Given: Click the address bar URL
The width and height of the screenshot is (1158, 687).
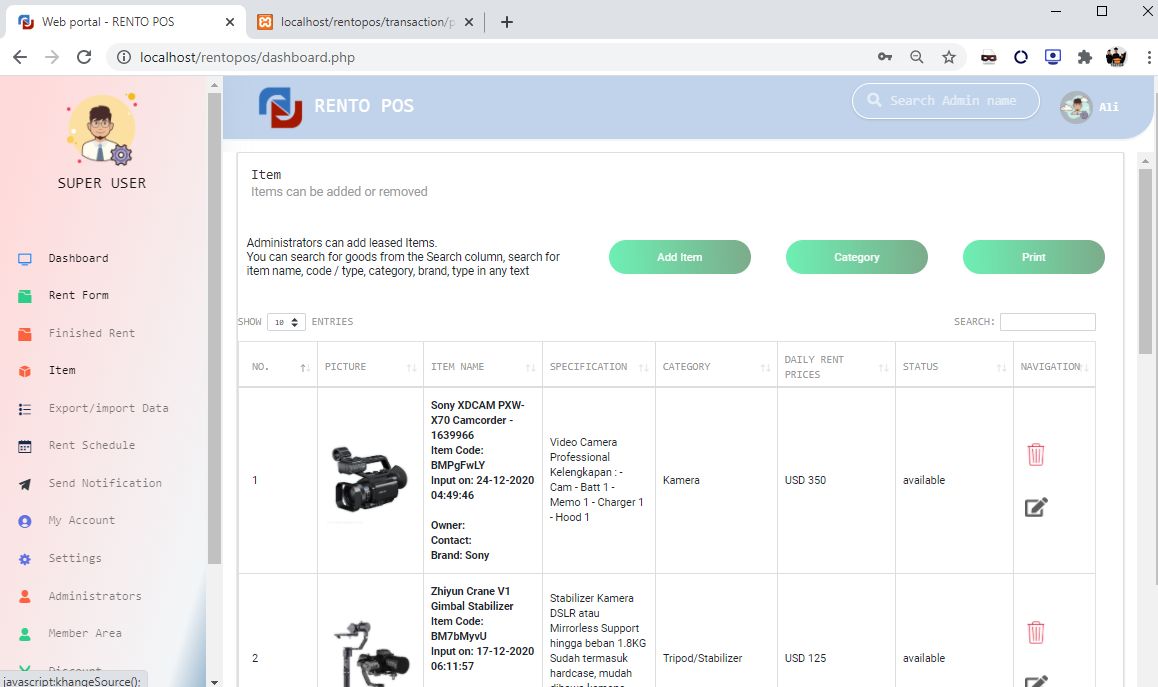Looking at the screenshot, I should point(247,57).
